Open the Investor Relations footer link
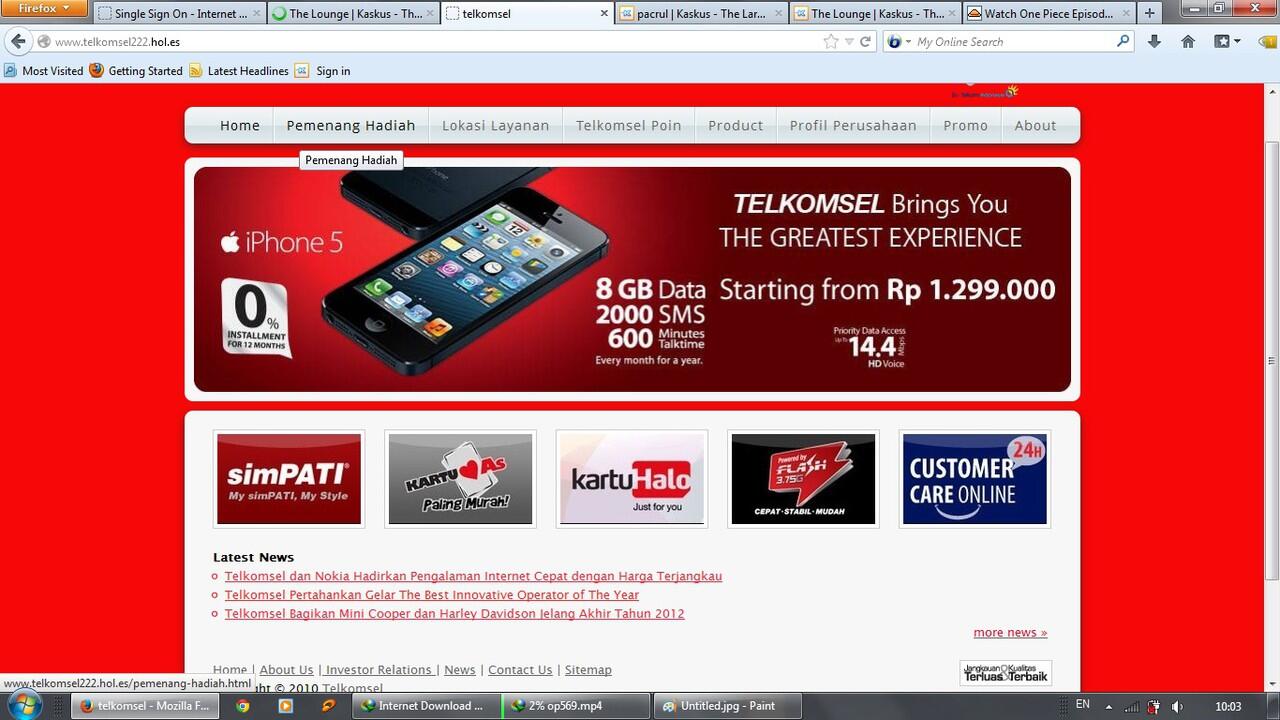The height and width of the screenshot is (720, 1280). coord(379,670)
